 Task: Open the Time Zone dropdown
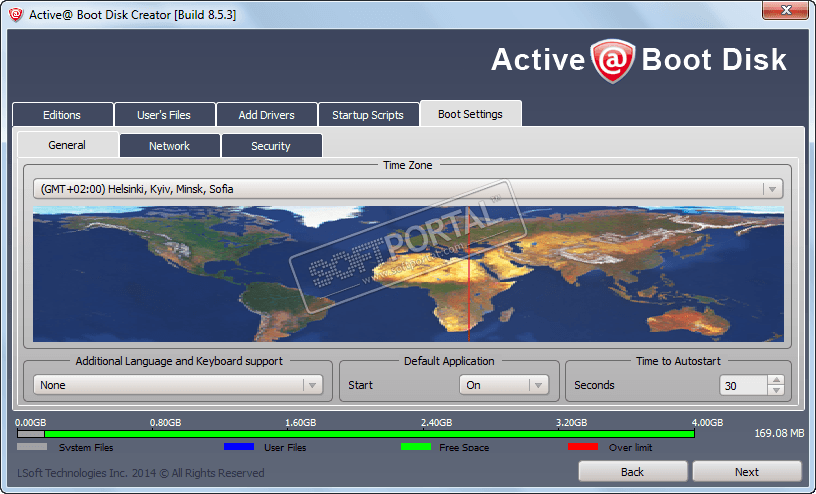[408, 189]
